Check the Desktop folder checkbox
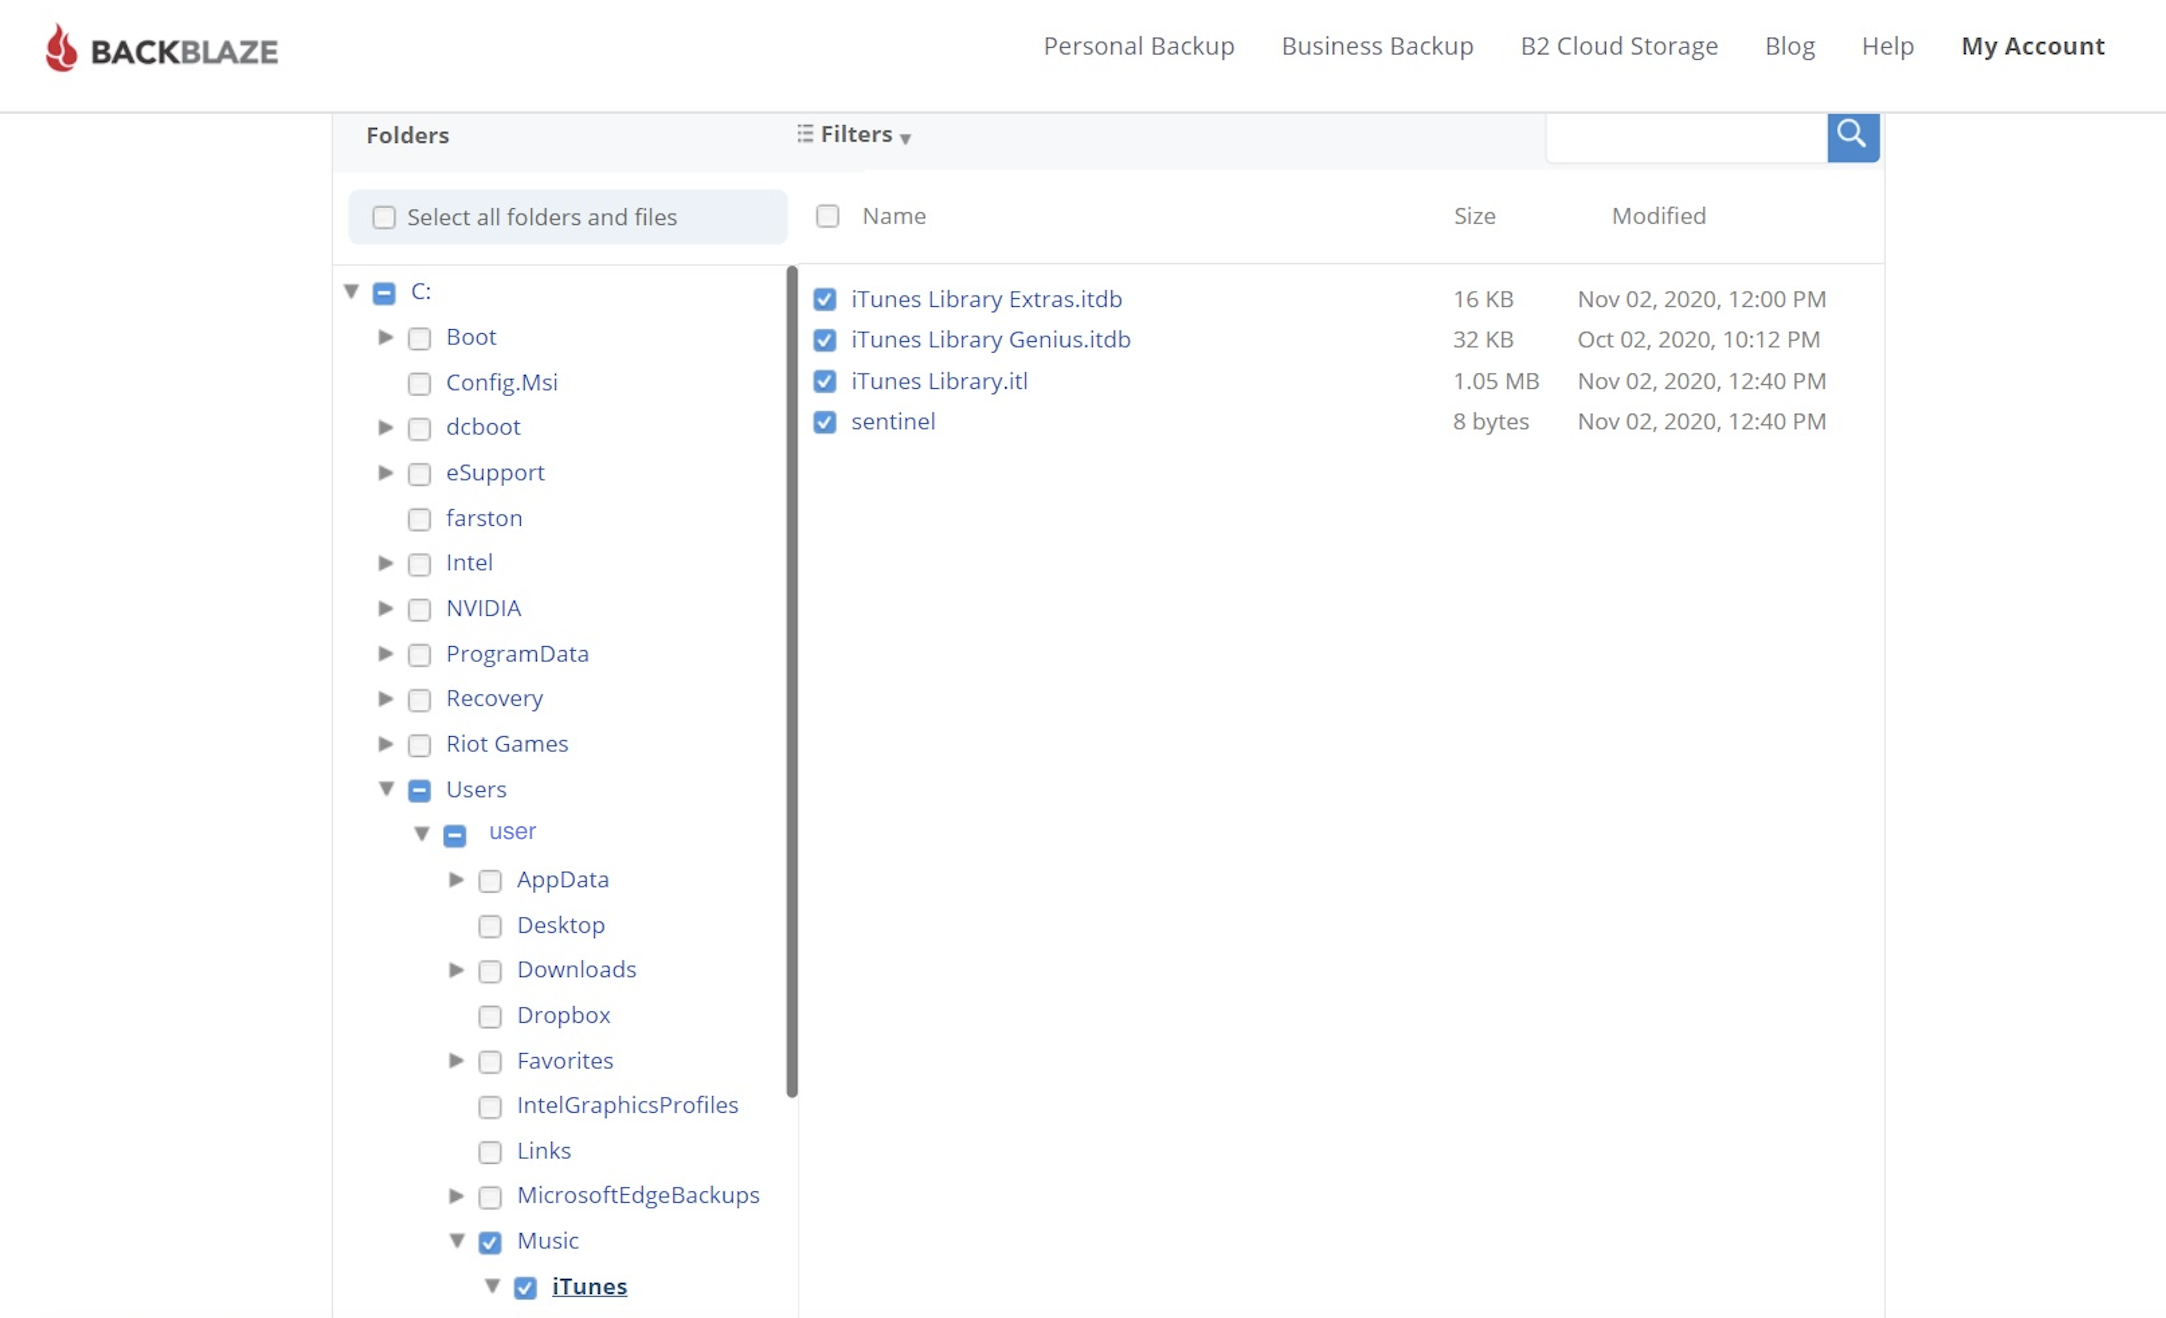 490,926
